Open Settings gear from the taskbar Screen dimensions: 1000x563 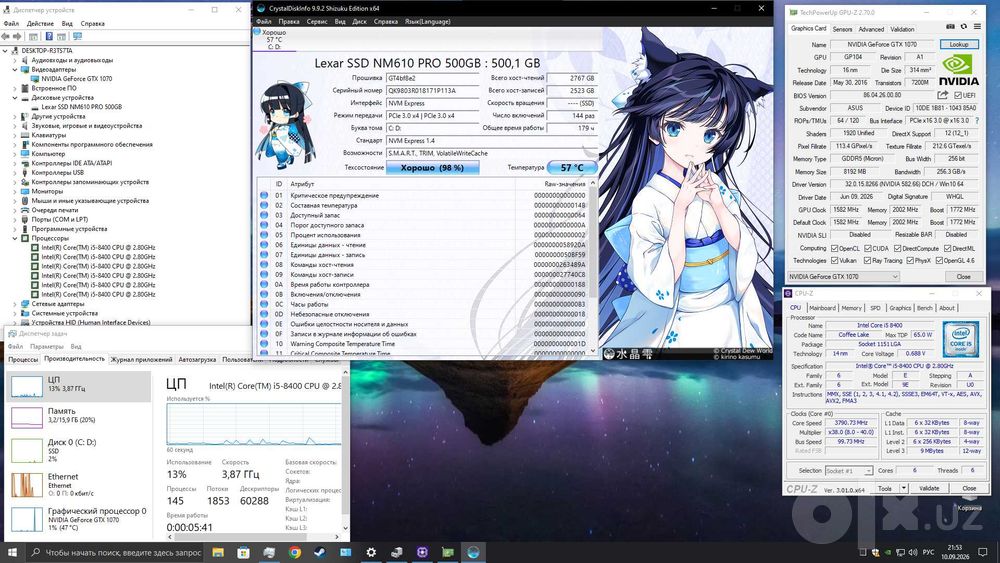click(x=371, y=552)
